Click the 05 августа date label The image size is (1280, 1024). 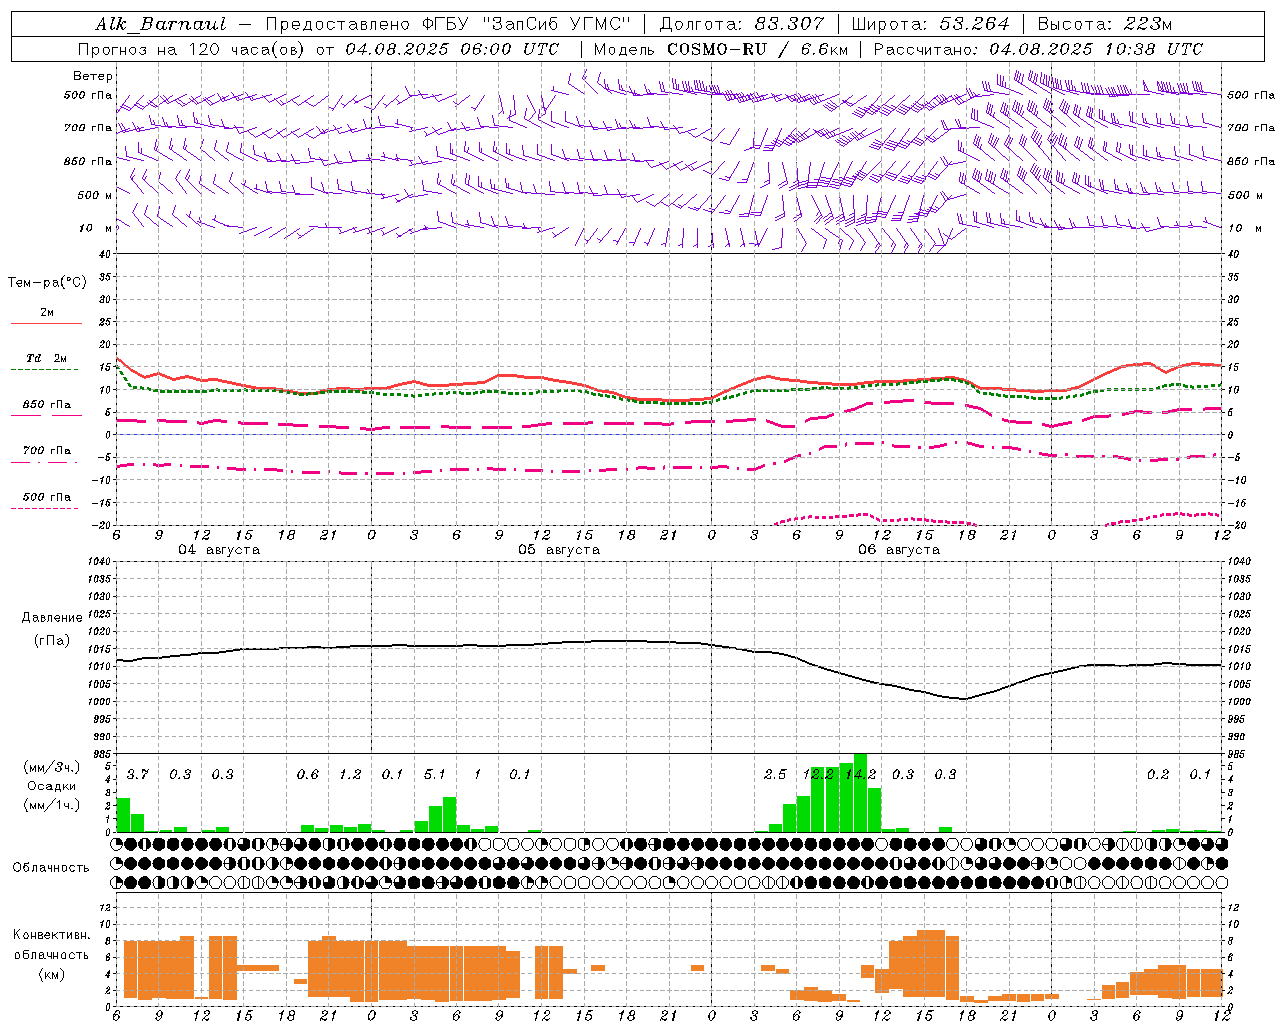[x=559, y=550]
